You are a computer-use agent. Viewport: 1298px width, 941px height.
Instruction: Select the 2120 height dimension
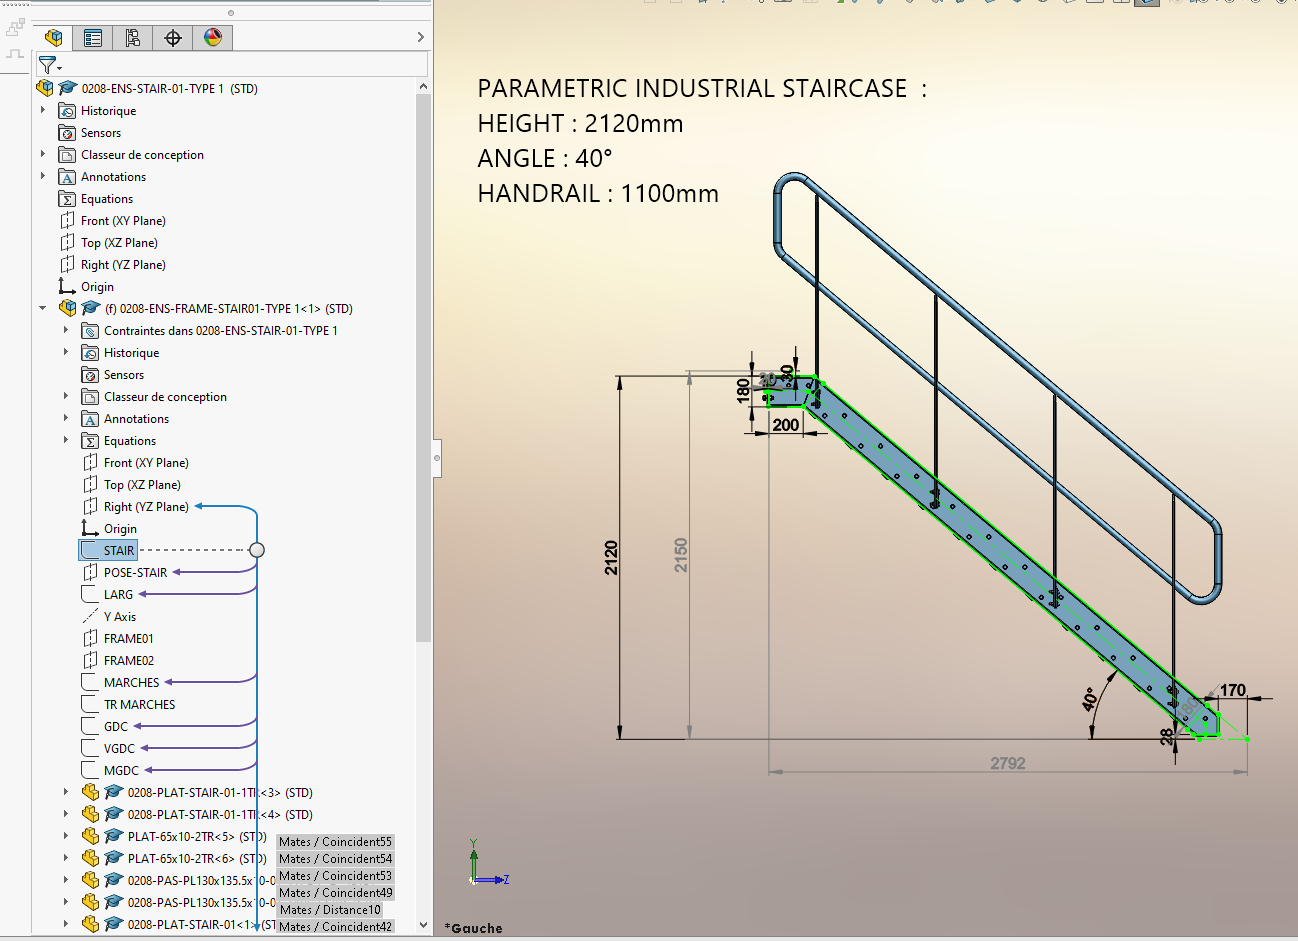[x=611, y=557]
